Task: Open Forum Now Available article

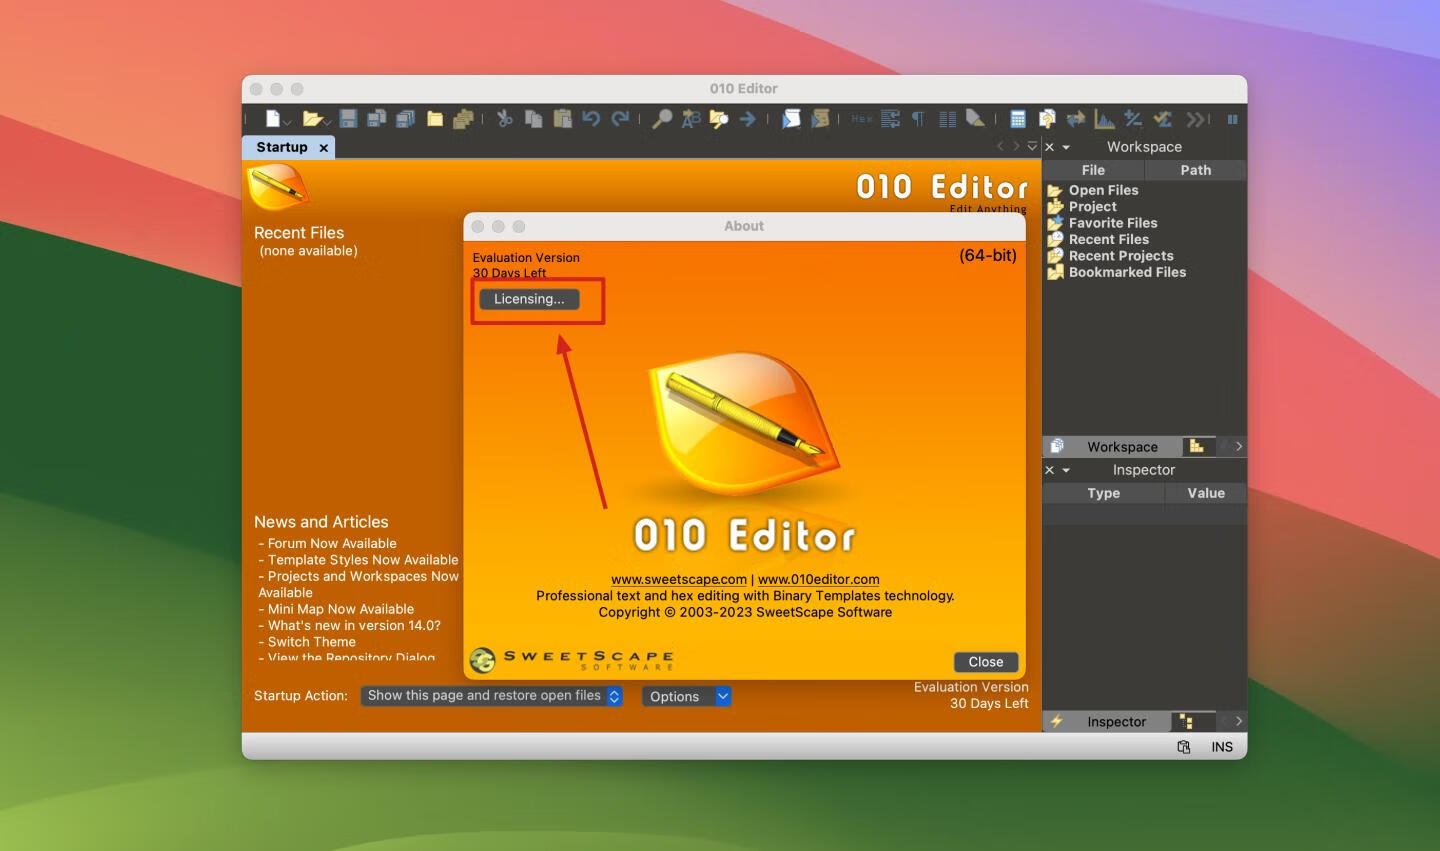Action: pos(332,544)
